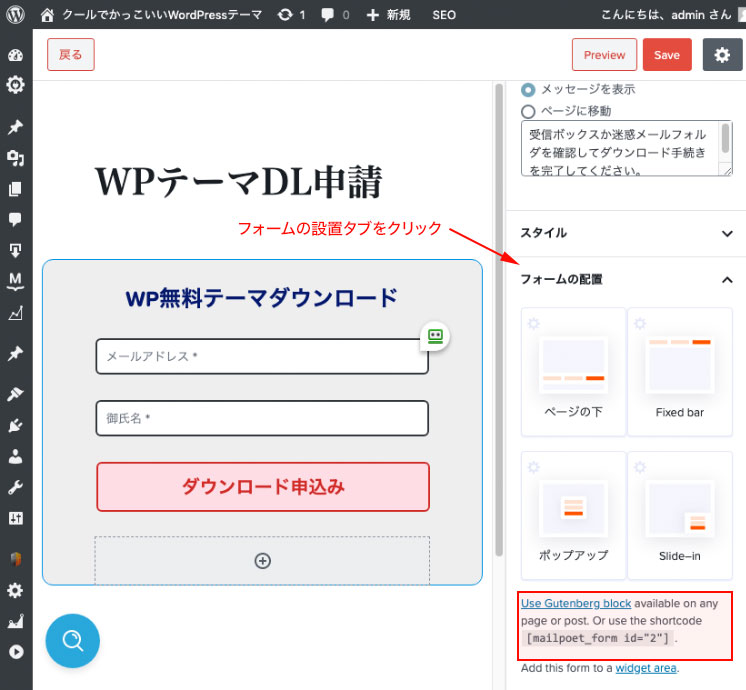
Task: Open the Posts pin icon in sidebar
Action: click(15, 127)
